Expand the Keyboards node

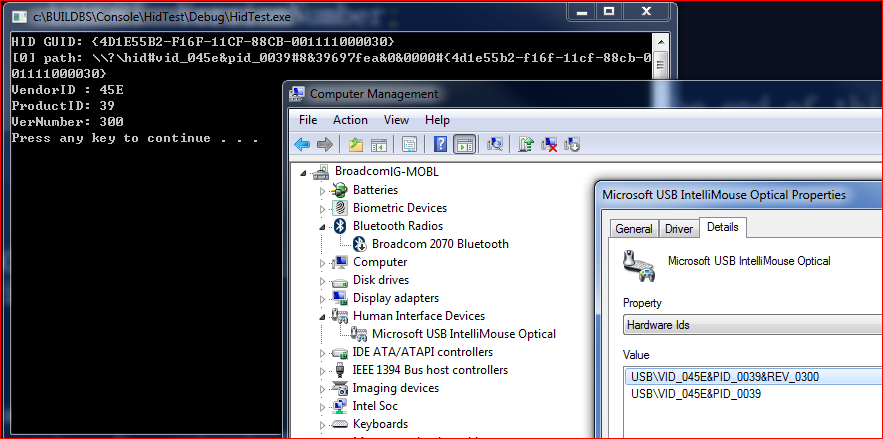tap(323, 425)
